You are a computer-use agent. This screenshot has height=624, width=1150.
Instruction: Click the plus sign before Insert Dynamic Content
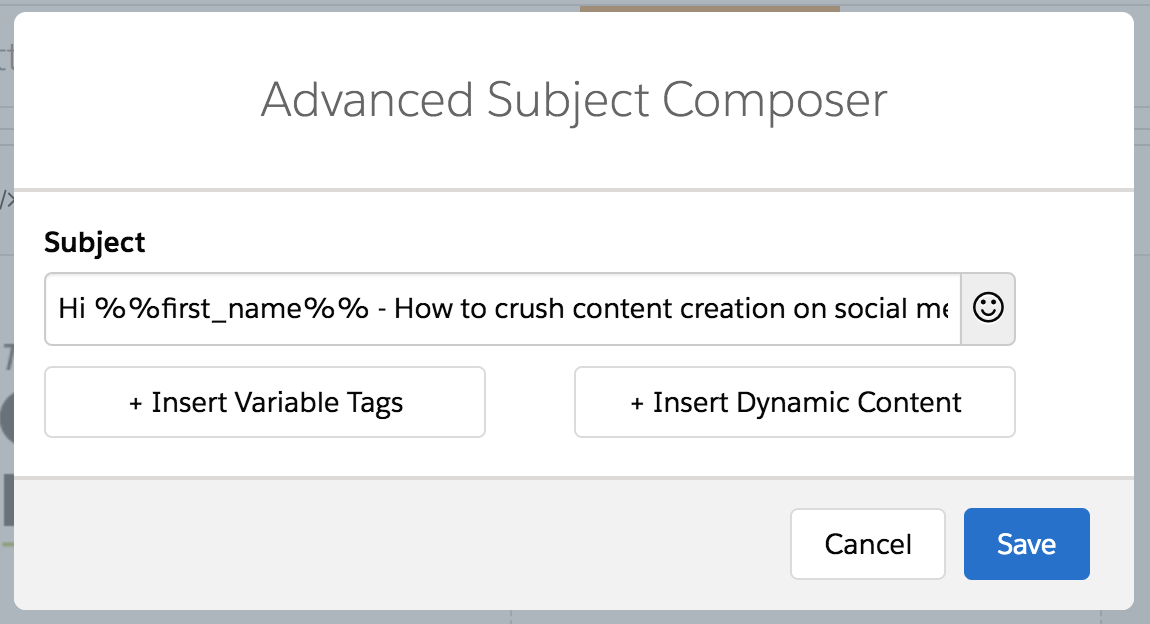click(x=637, y=403)
